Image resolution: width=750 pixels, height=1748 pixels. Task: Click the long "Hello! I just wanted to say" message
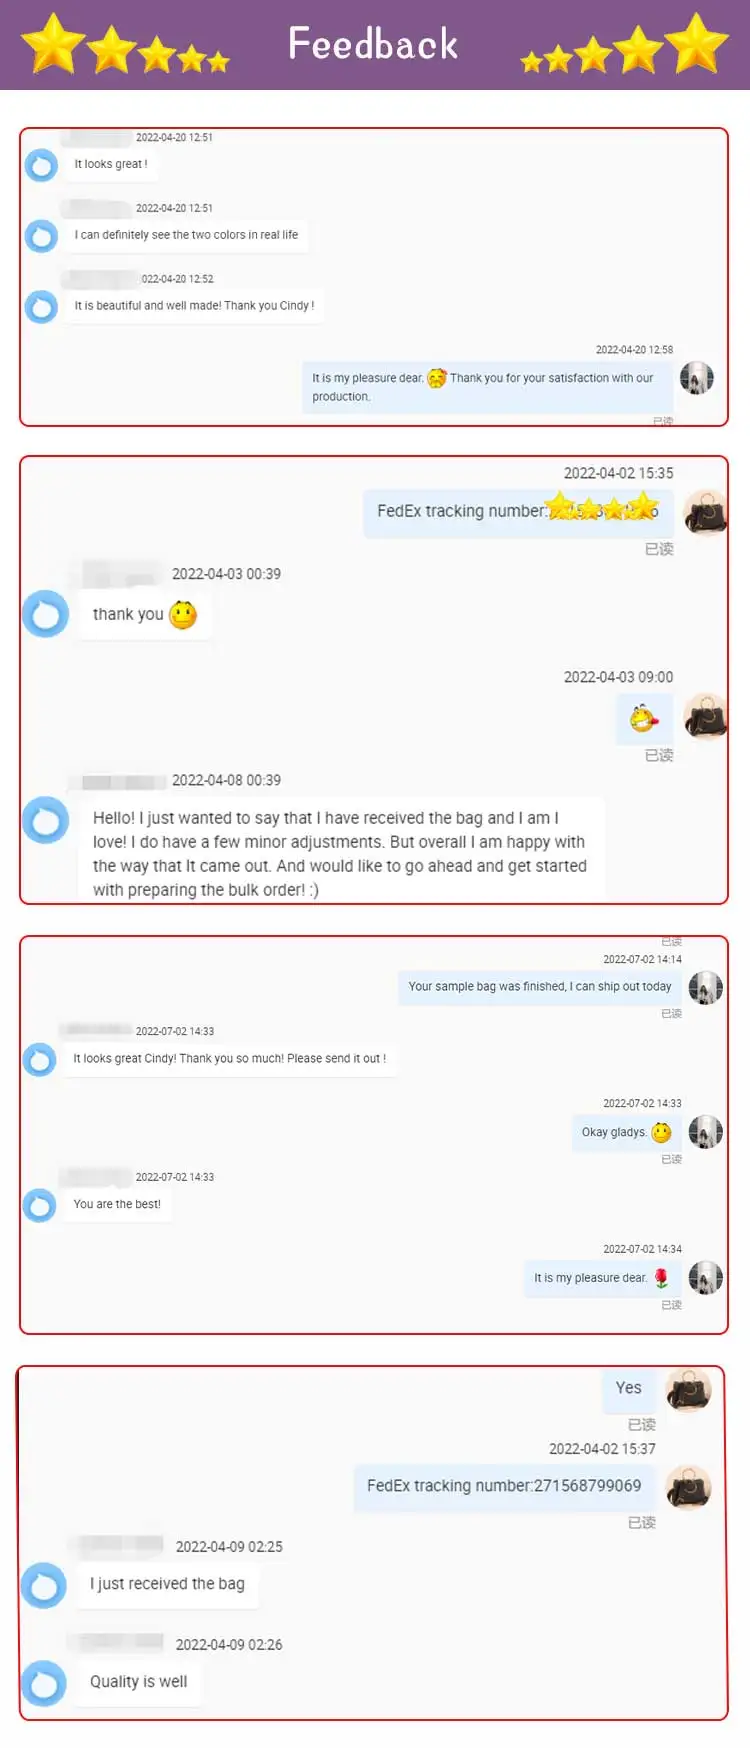[x=340, y=853]
